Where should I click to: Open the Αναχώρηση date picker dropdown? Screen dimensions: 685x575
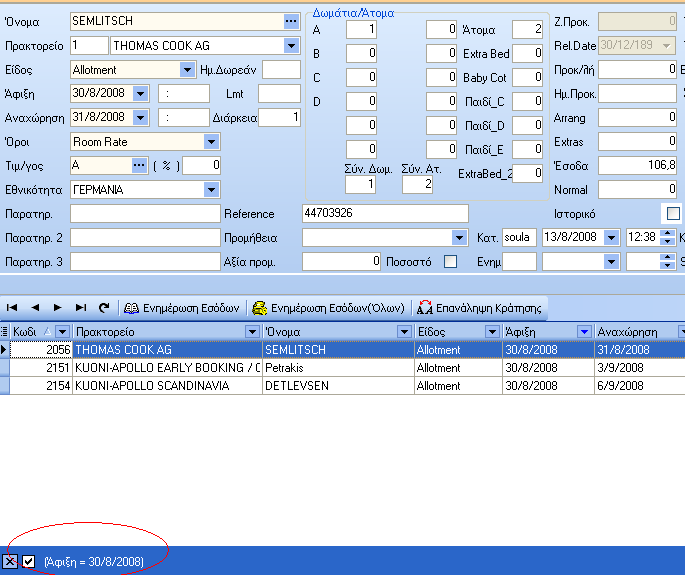pos(141,118)
